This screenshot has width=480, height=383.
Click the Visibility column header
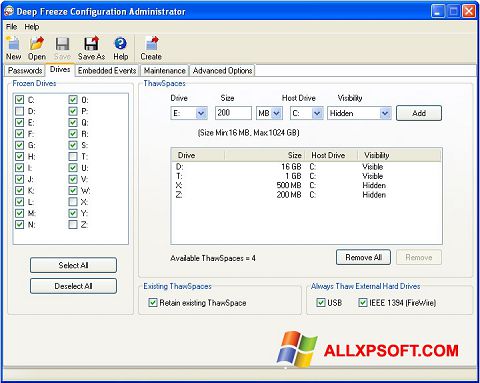click(x=400, y=155)
